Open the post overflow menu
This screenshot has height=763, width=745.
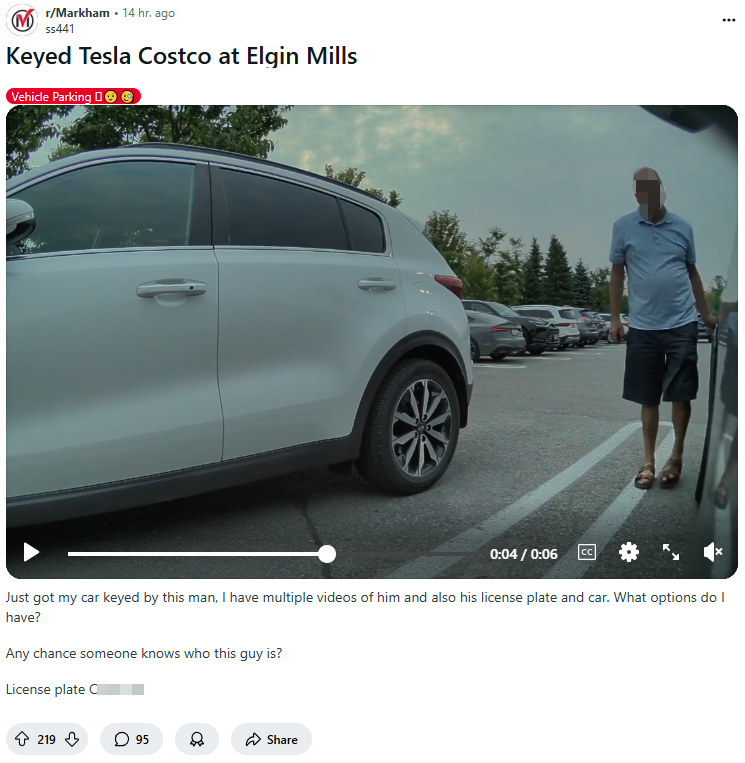pyautogui.click(x=728, y=20)
